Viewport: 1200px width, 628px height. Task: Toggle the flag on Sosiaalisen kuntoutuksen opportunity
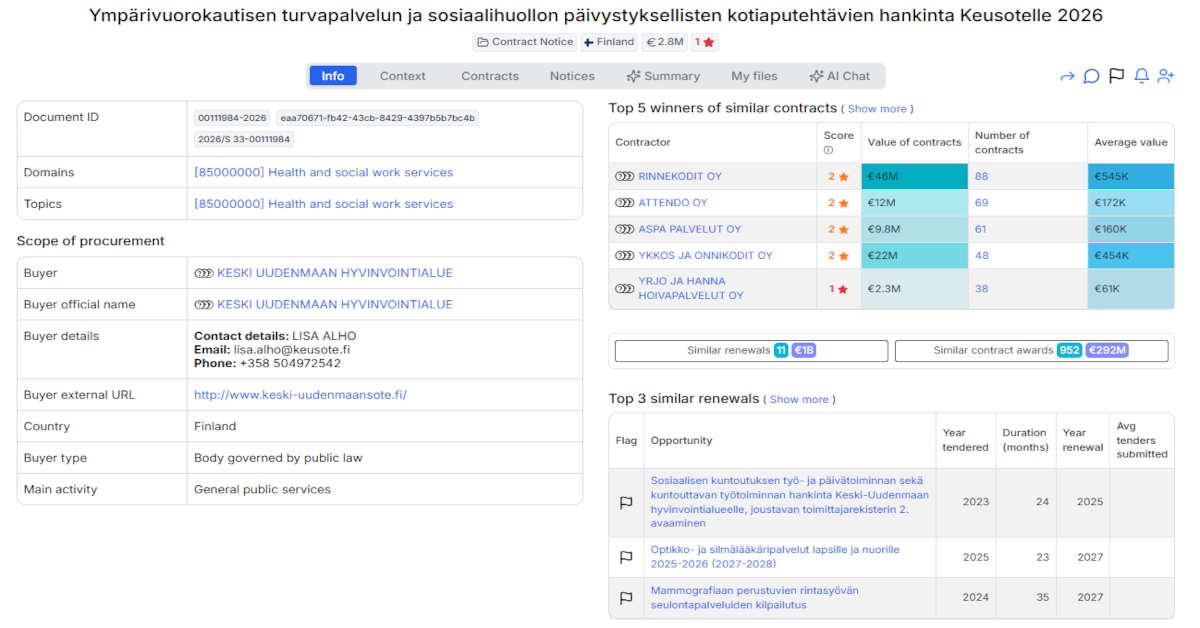pos(626,502)
